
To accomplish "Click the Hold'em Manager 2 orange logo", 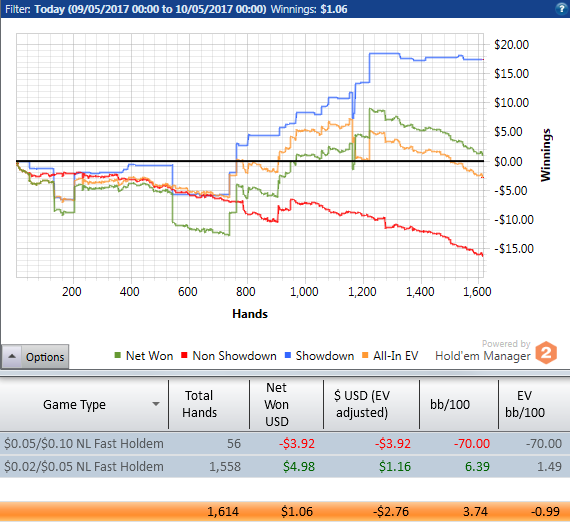I will pos(546,352).
